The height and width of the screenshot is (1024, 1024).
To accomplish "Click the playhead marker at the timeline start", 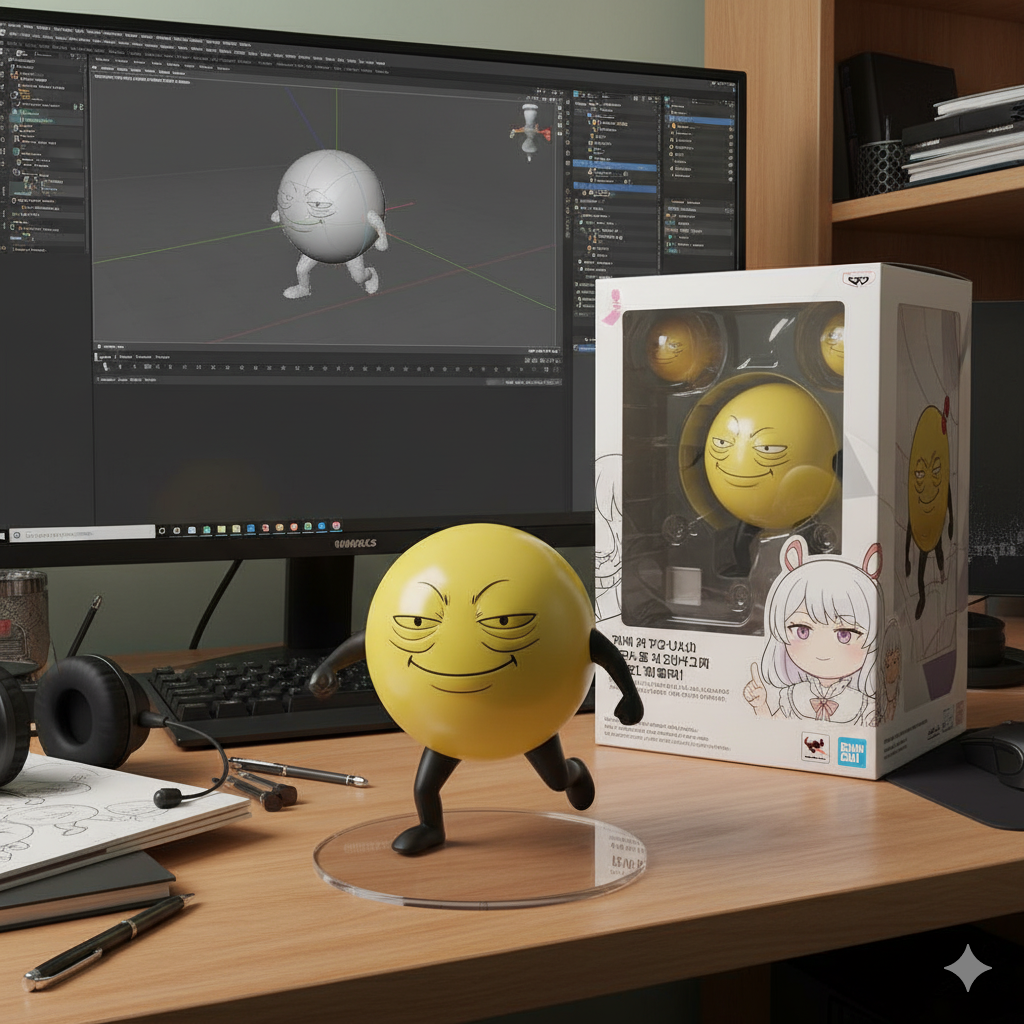I will pyautogui.click(x=105, y=368).
